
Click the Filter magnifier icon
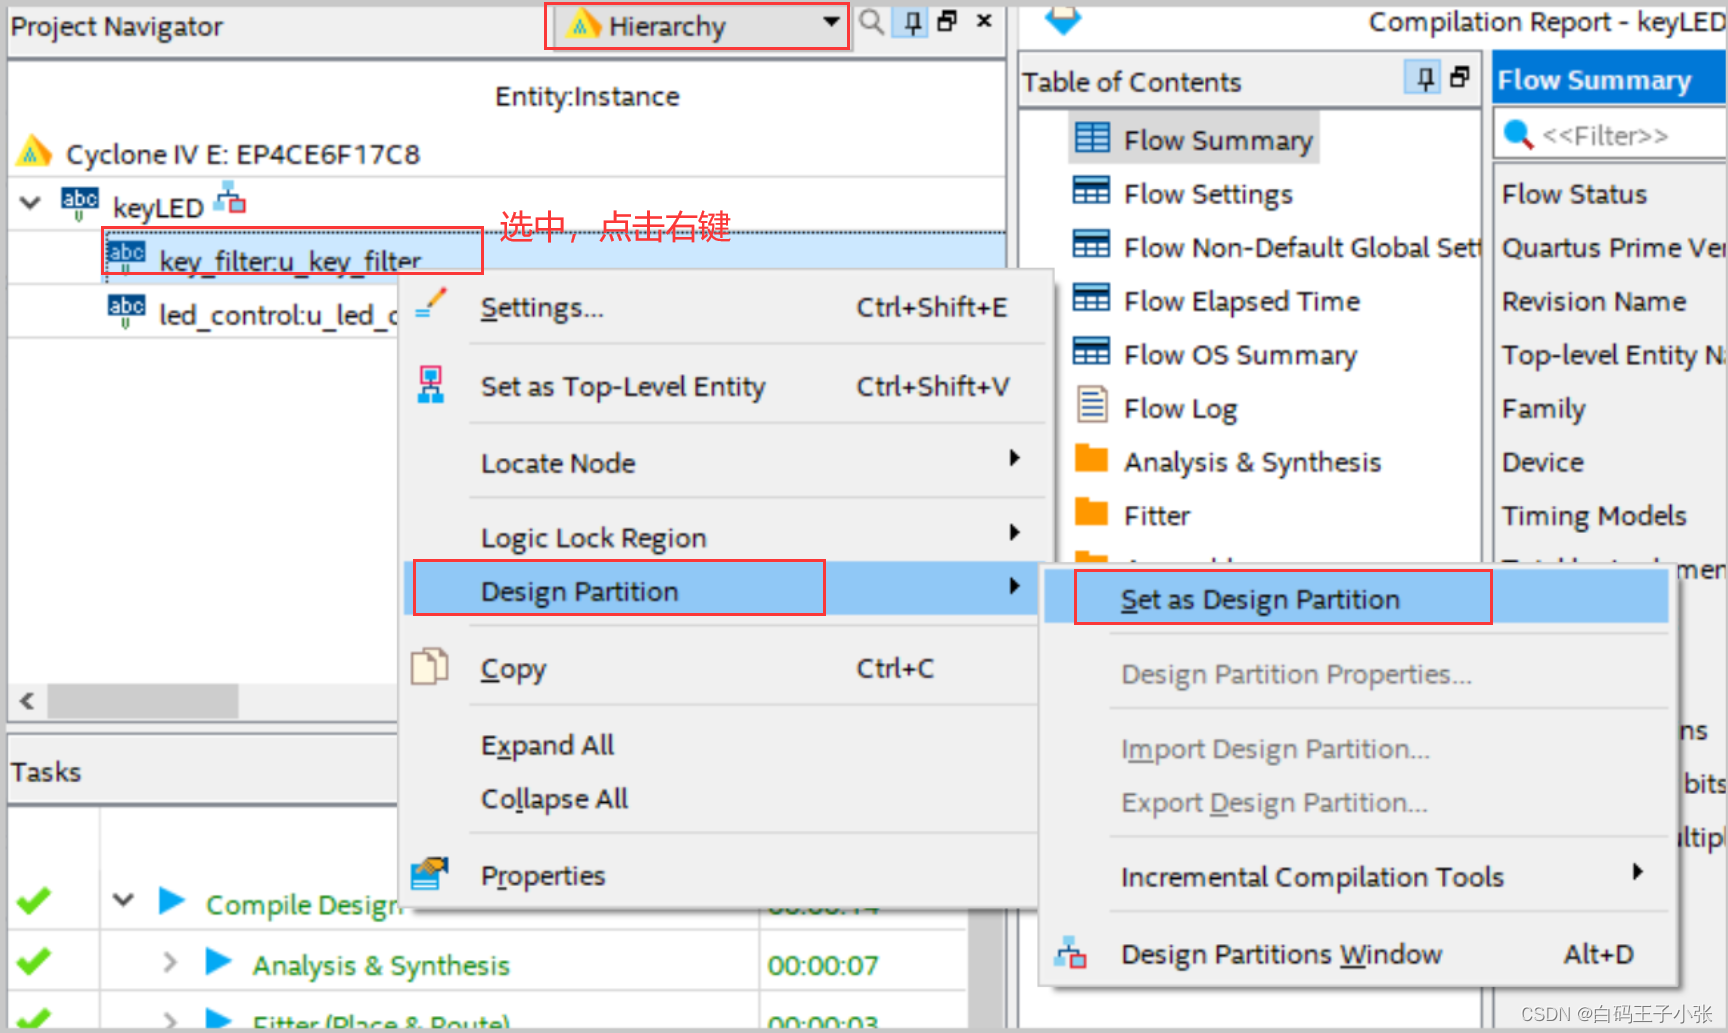pos(1518,134)
